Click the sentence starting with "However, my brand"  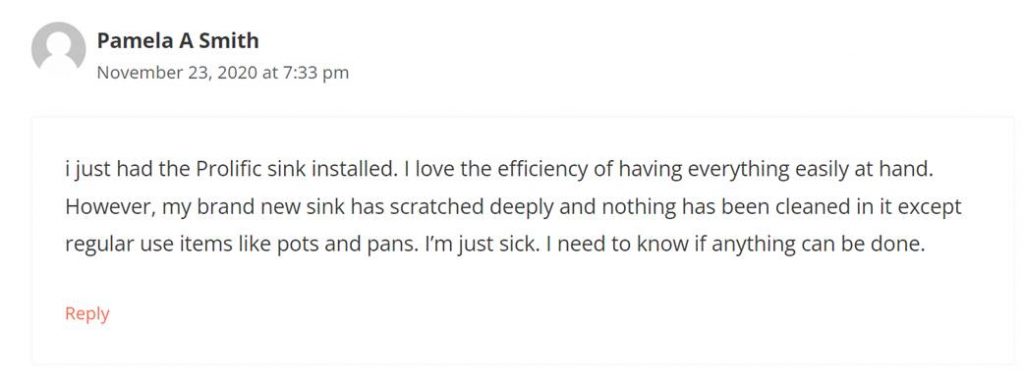coord(513,226)
